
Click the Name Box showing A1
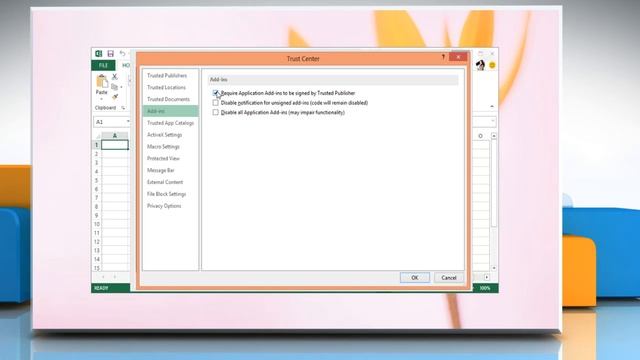109,122
